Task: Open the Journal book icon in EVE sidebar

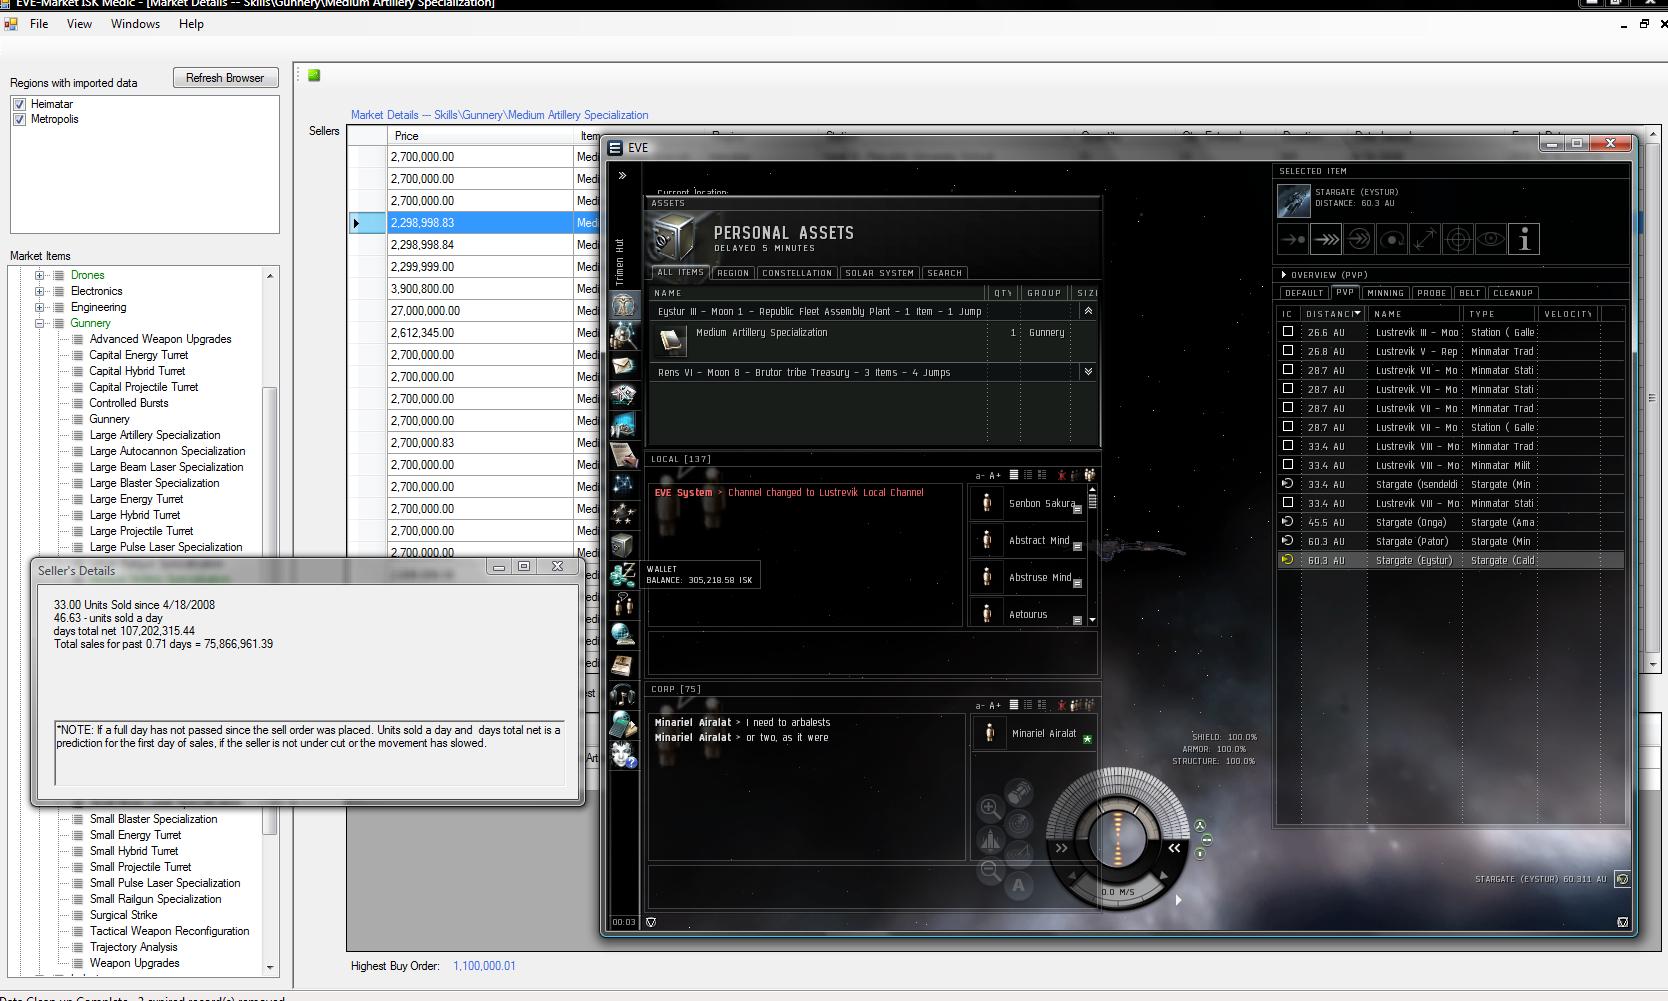Action: click(x=624, y=665)
